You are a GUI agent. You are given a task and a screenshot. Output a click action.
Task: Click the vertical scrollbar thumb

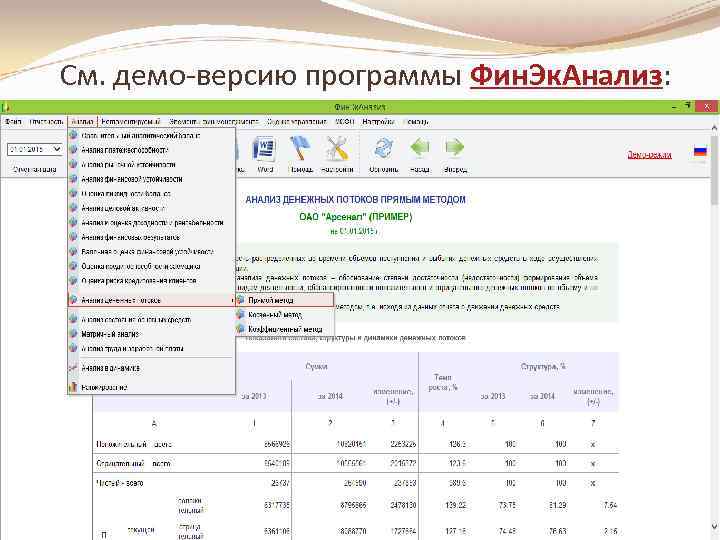click(x=714, y=170)
